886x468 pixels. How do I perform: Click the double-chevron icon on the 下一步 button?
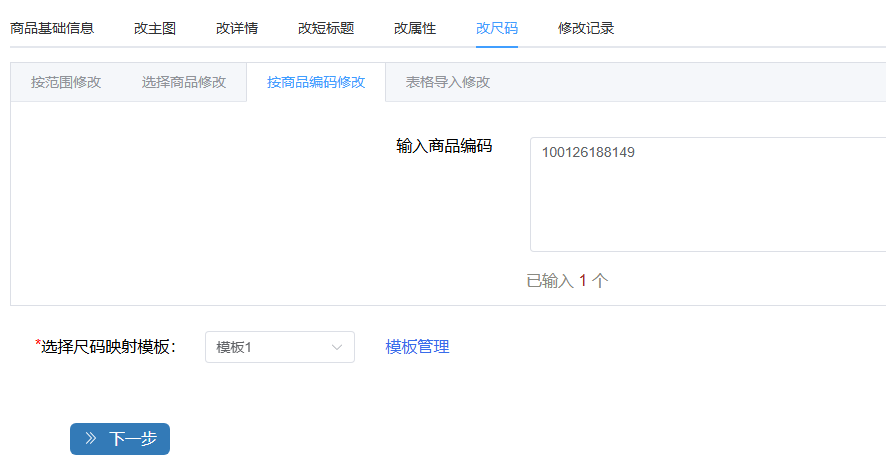coord(91,438)
